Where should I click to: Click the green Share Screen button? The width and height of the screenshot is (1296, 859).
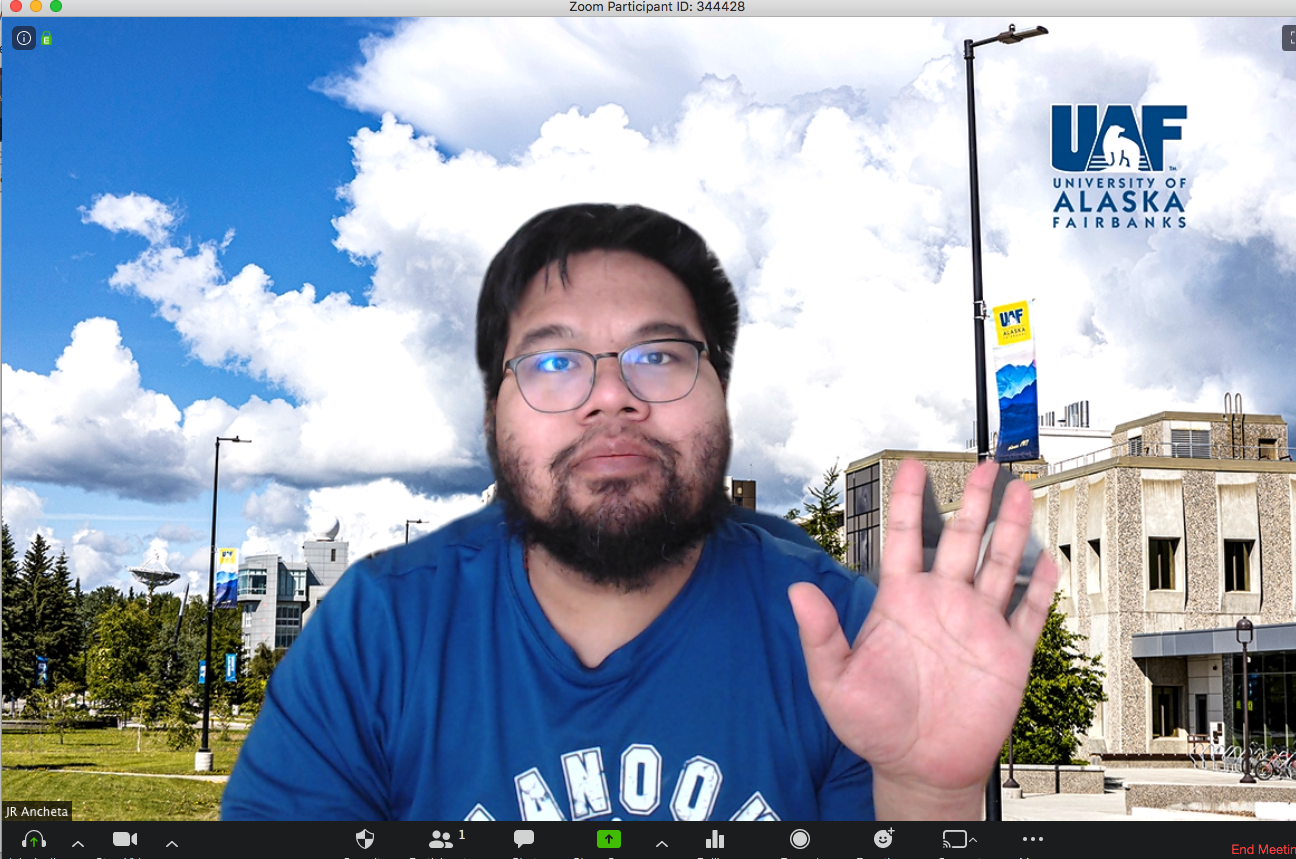pos(608,839)
